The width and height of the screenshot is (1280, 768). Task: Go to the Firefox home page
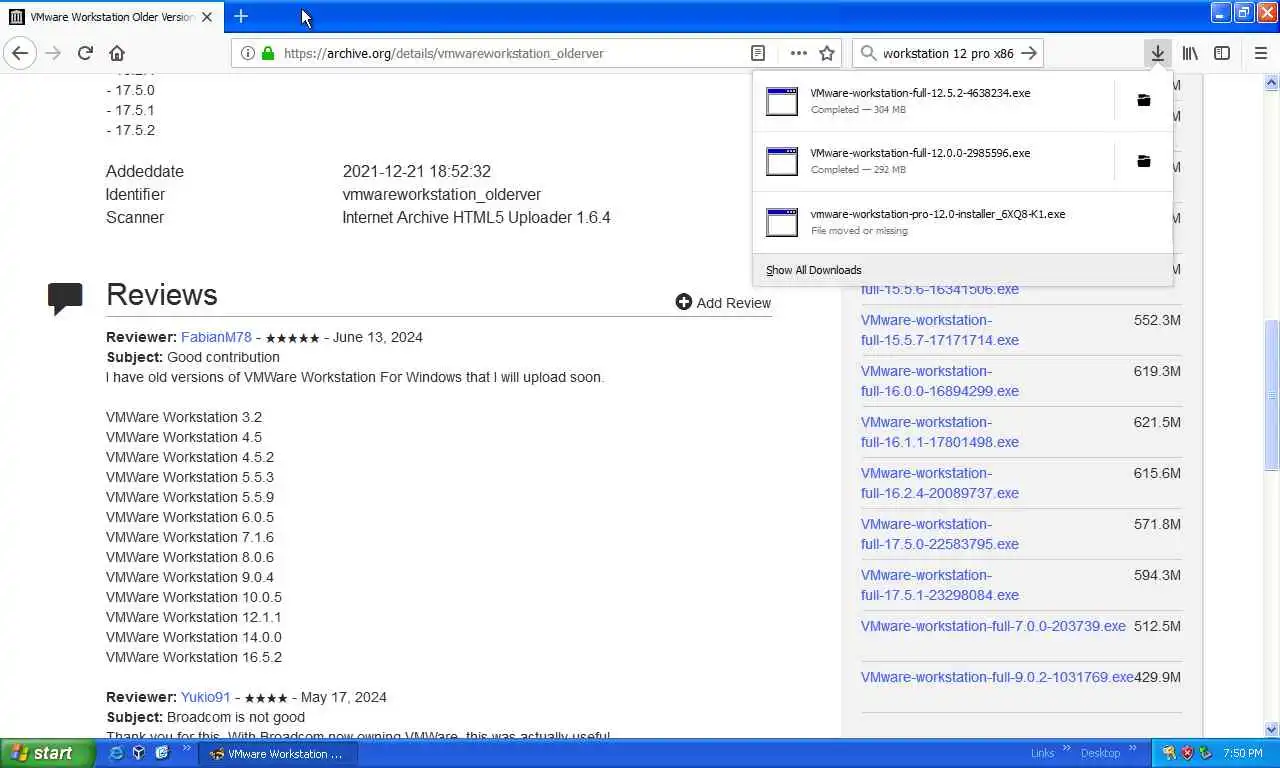pos(117,53)
